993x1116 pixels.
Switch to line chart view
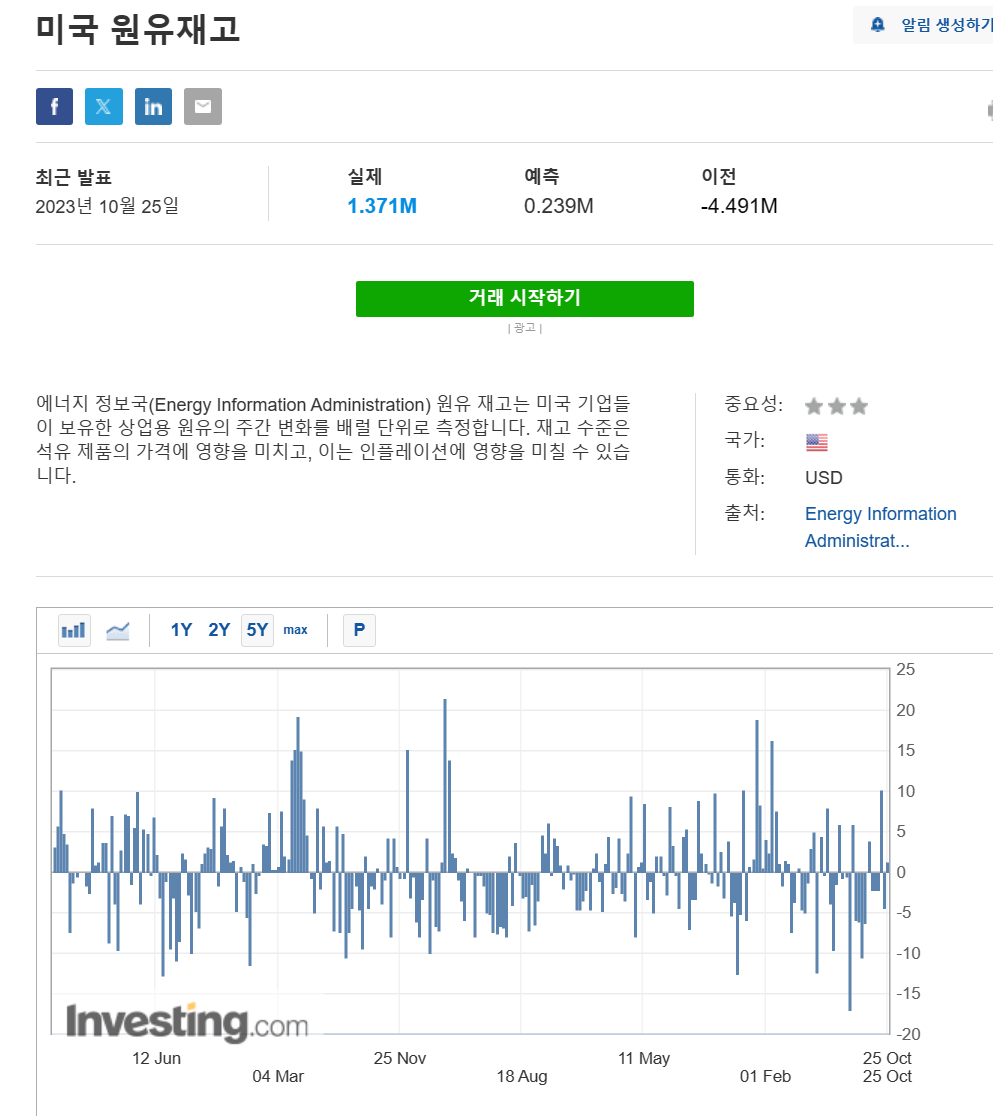click(x=117, y=630)
